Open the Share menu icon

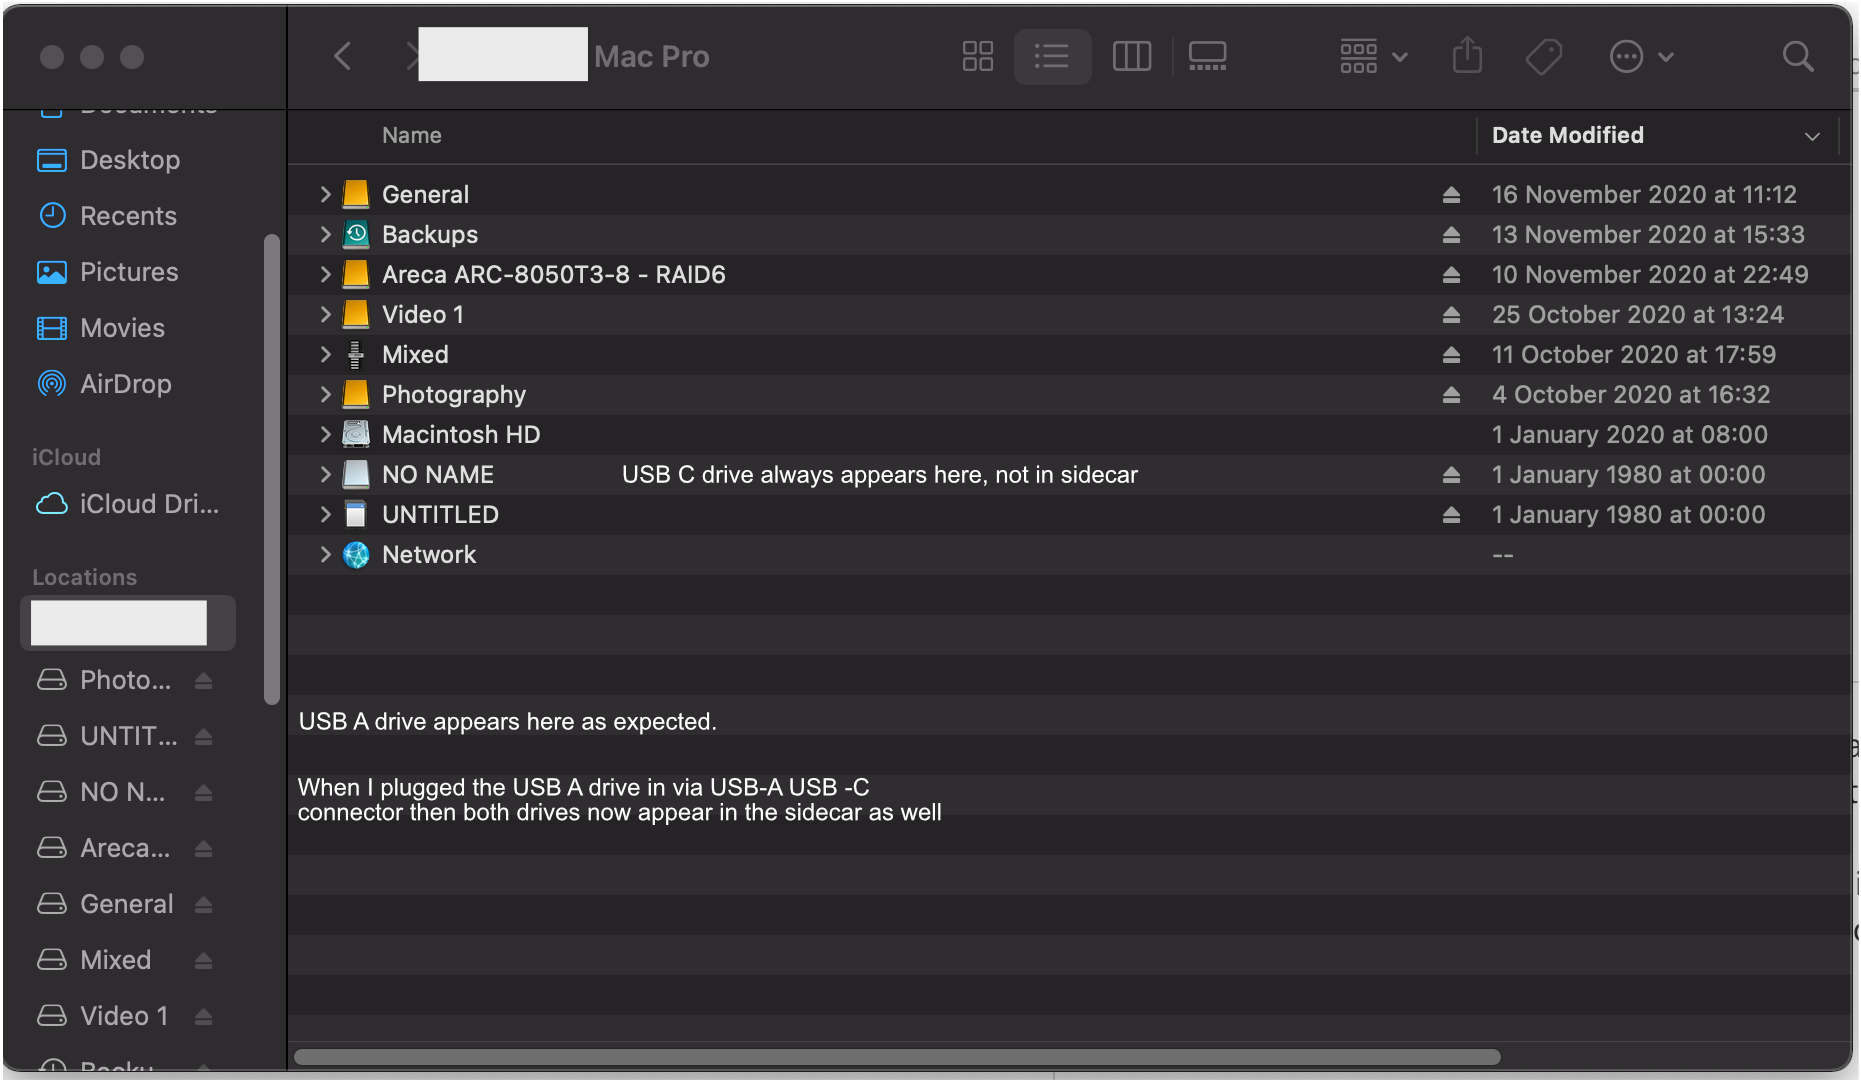click(1466, 56)
